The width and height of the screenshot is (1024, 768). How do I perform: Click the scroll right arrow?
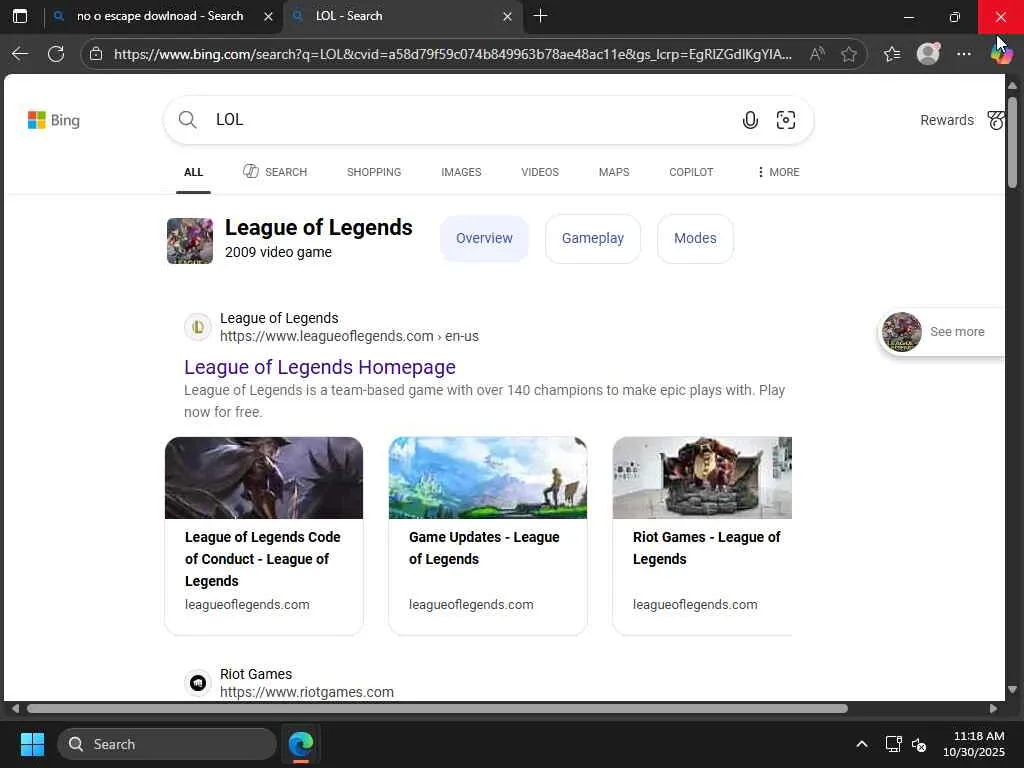pyautogui.click(x=993, y=709)
